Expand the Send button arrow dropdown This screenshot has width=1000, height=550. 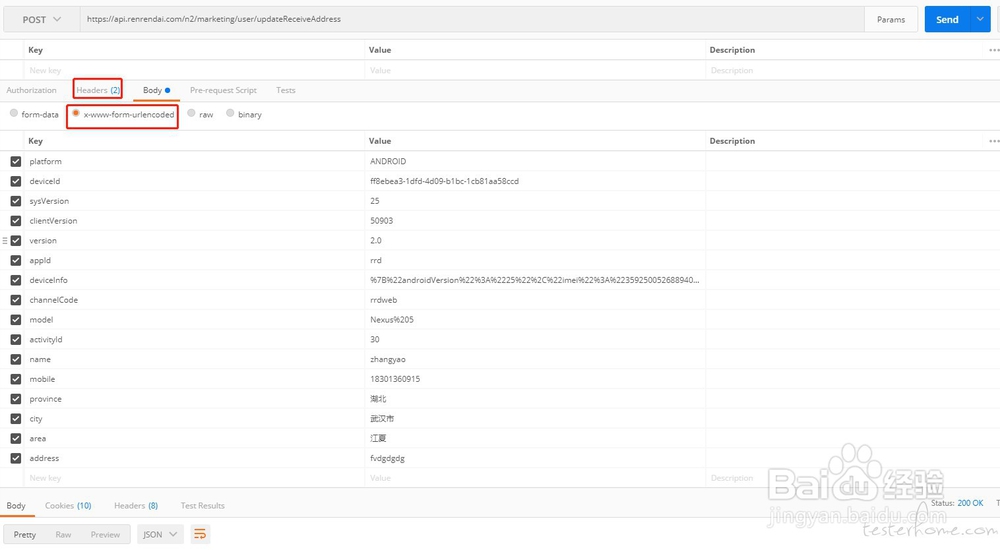[980, 19]
